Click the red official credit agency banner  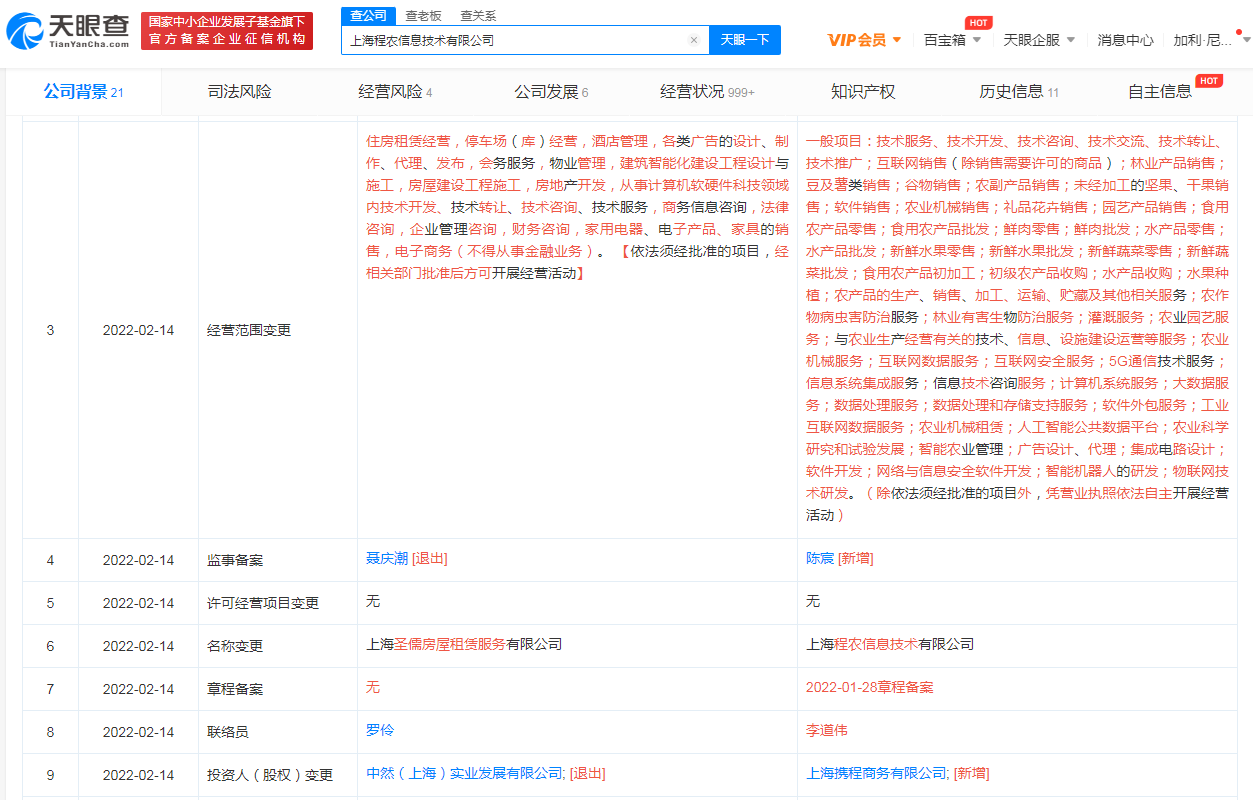226,31
